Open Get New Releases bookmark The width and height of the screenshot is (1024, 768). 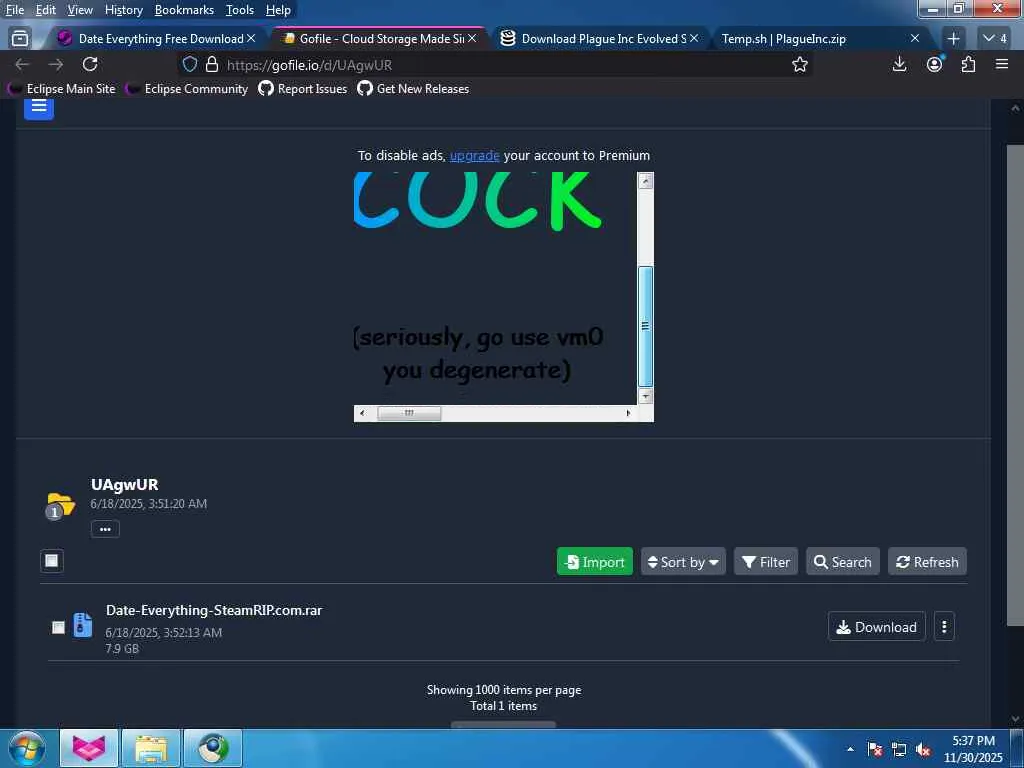tap(413, 88)
